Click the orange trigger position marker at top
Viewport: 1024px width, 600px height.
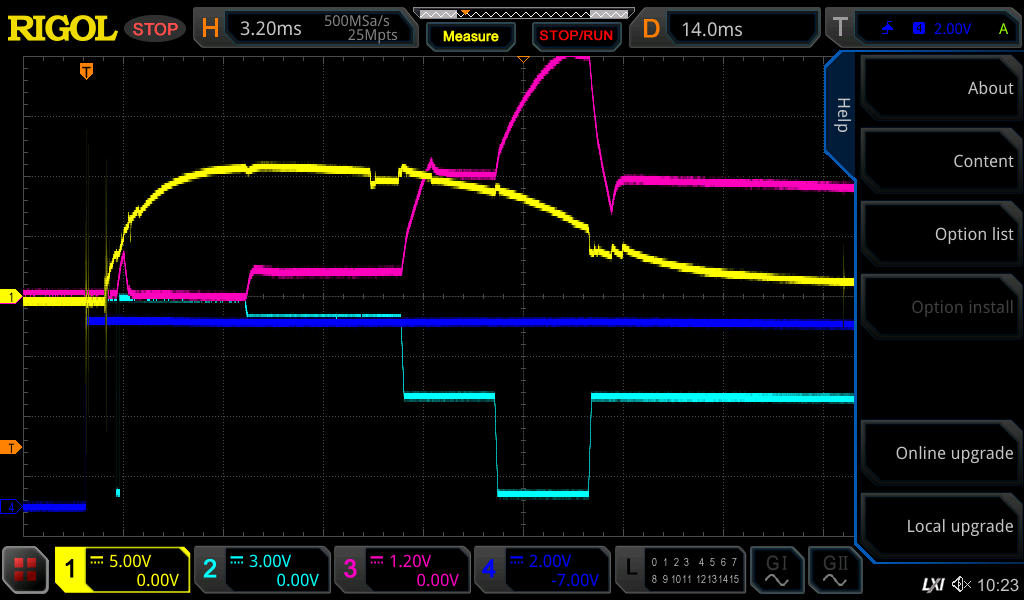(87, 71)
